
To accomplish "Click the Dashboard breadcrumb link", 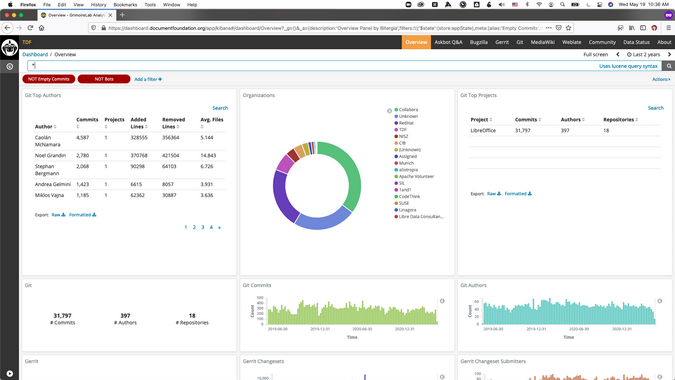I will click(x=35, y=55).
